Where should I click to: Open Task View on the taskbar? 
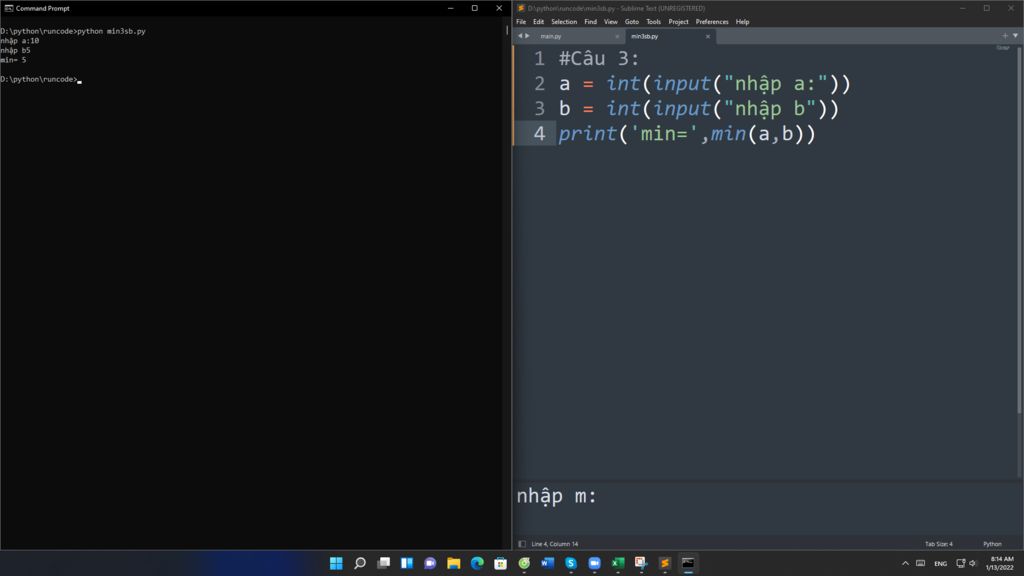pyautogui.click(x=383, y=563)
